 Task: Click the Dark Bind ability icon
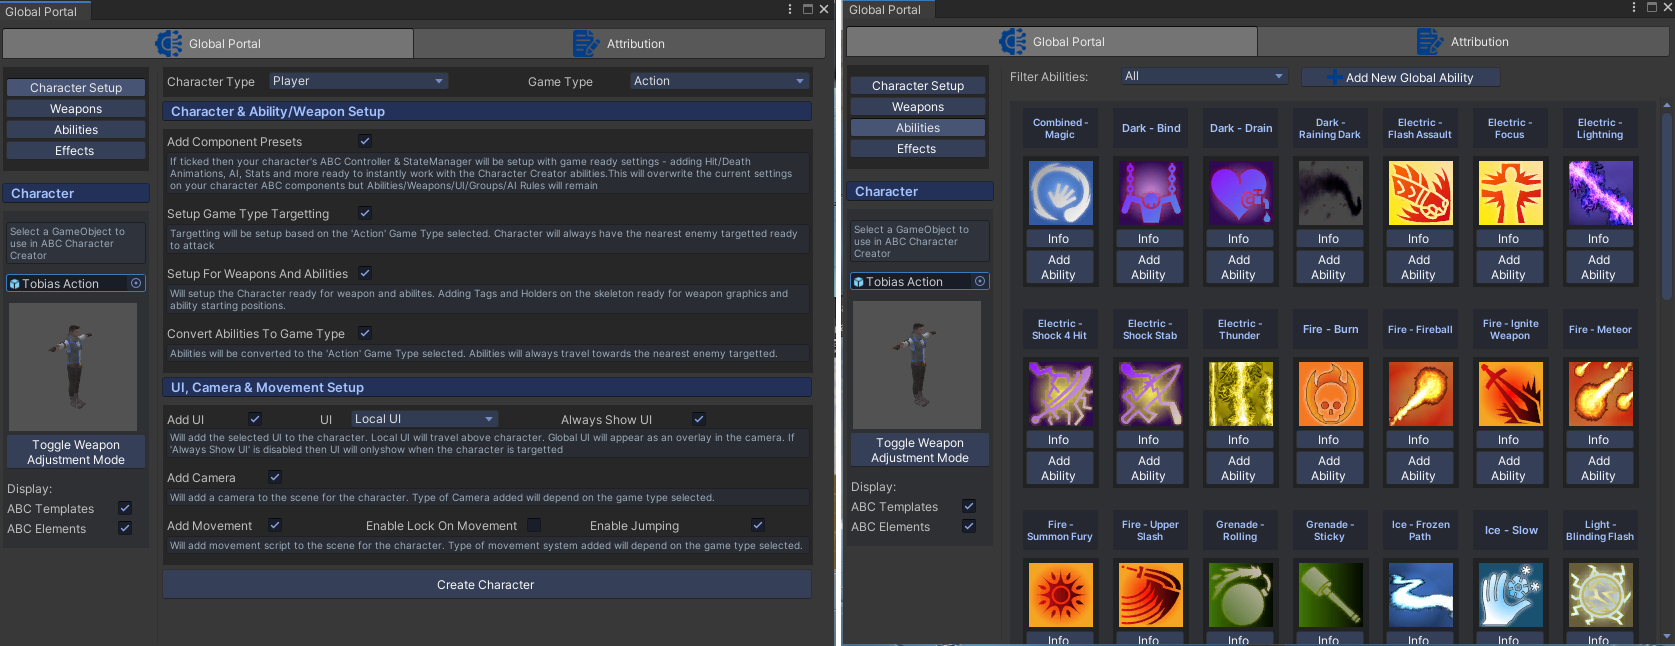pos(1150,193)
